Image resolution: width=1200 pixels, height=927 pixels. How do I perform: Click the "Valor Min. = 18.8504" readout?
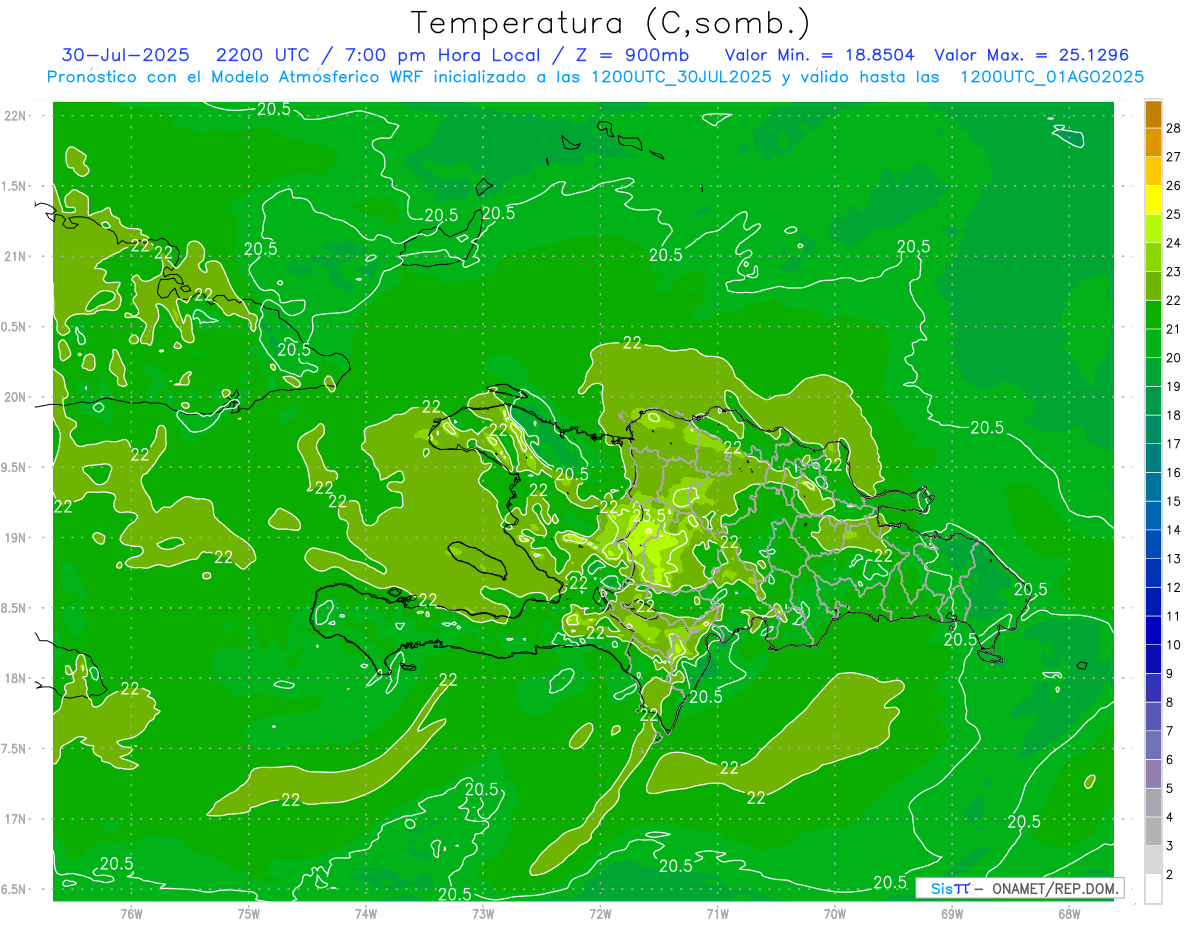pos(821,55)
